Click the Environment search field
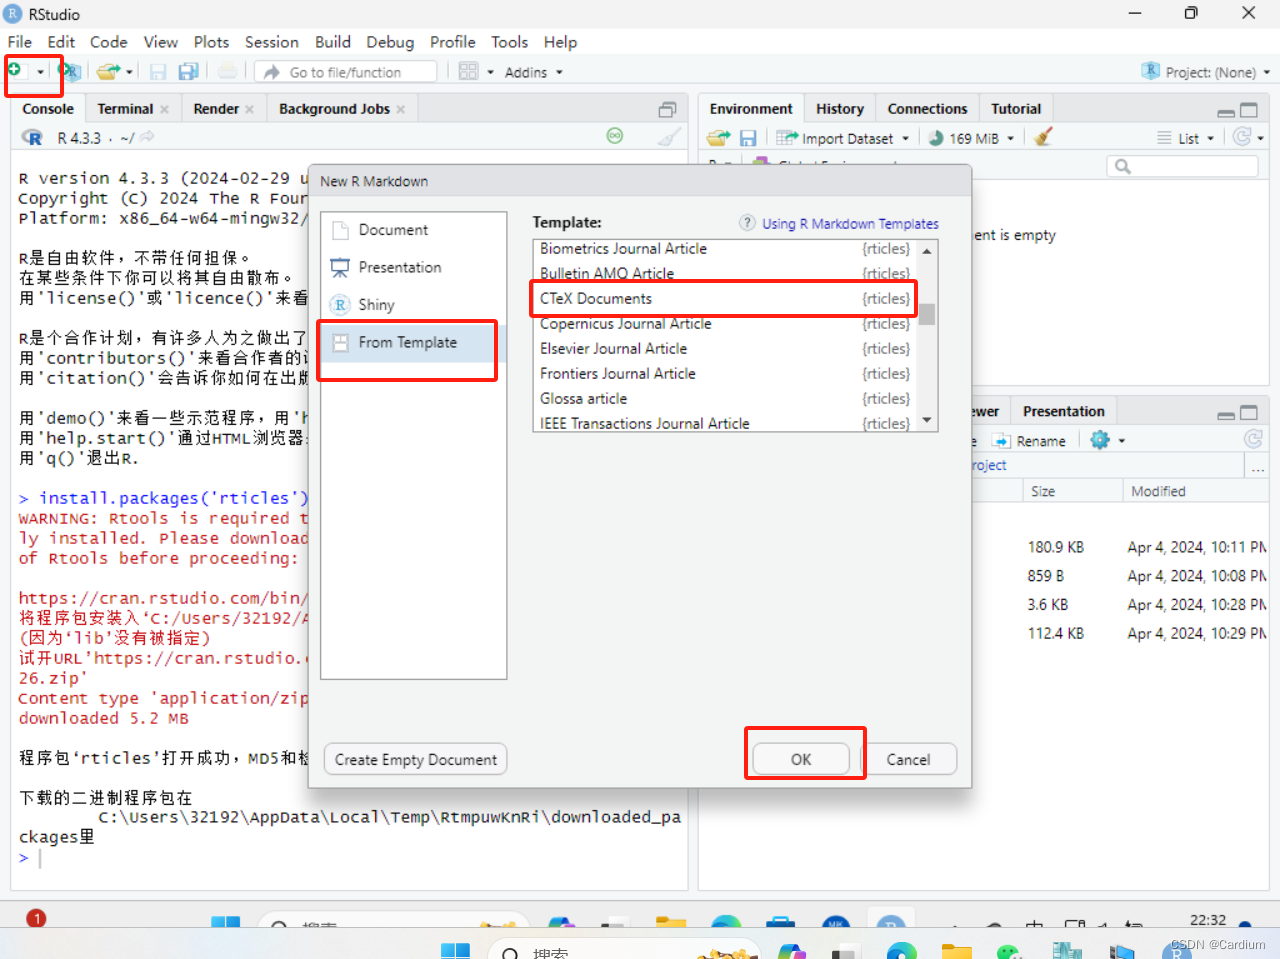The height and width of the screenshot is (959, 1280). click(1182, 165)
